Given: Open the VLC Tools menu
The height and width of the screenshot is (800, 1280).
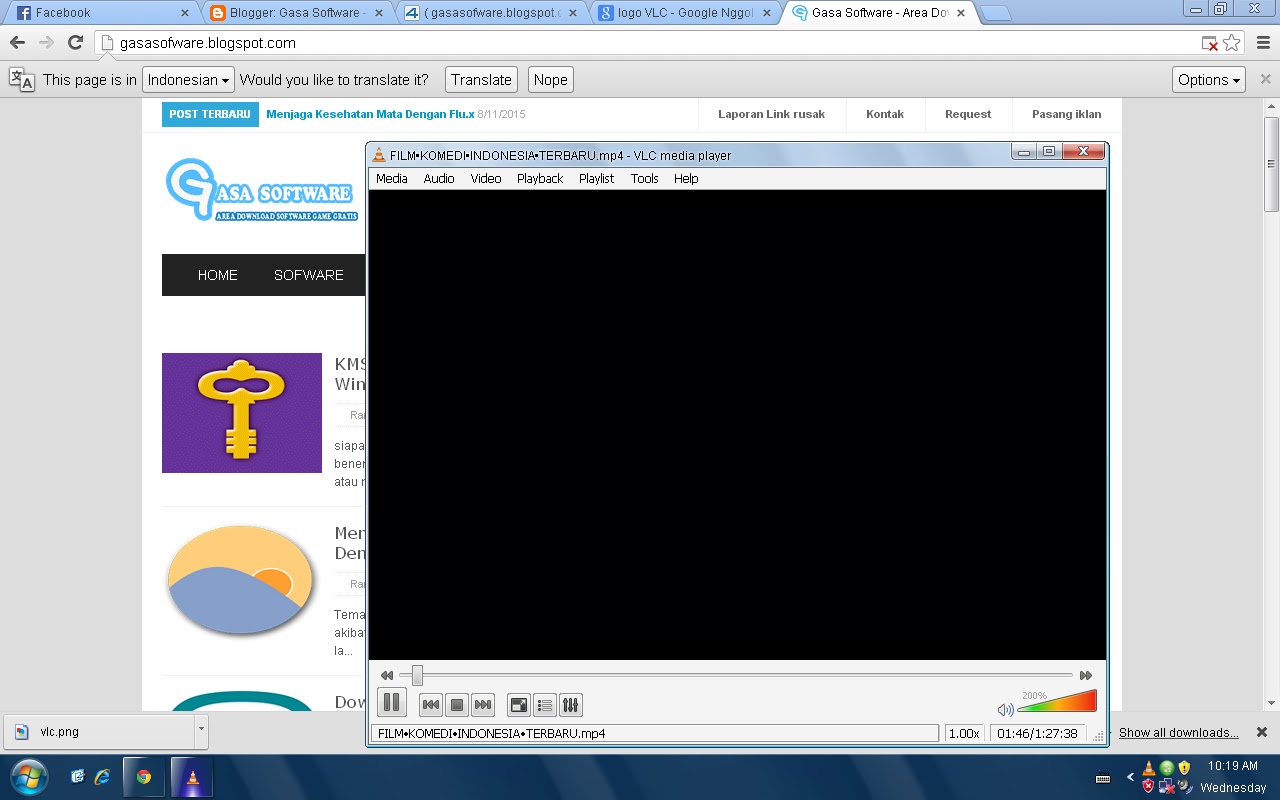Looking at the screenshot, I should (644, 178).
